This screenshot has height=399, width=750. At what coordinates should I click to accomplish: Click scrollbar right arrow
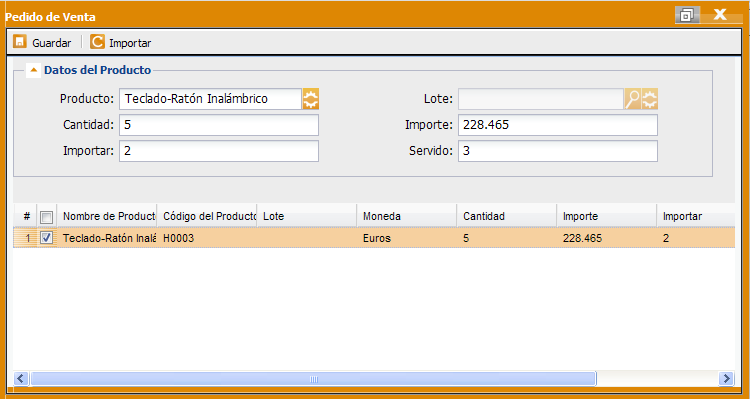click(726, 378)
